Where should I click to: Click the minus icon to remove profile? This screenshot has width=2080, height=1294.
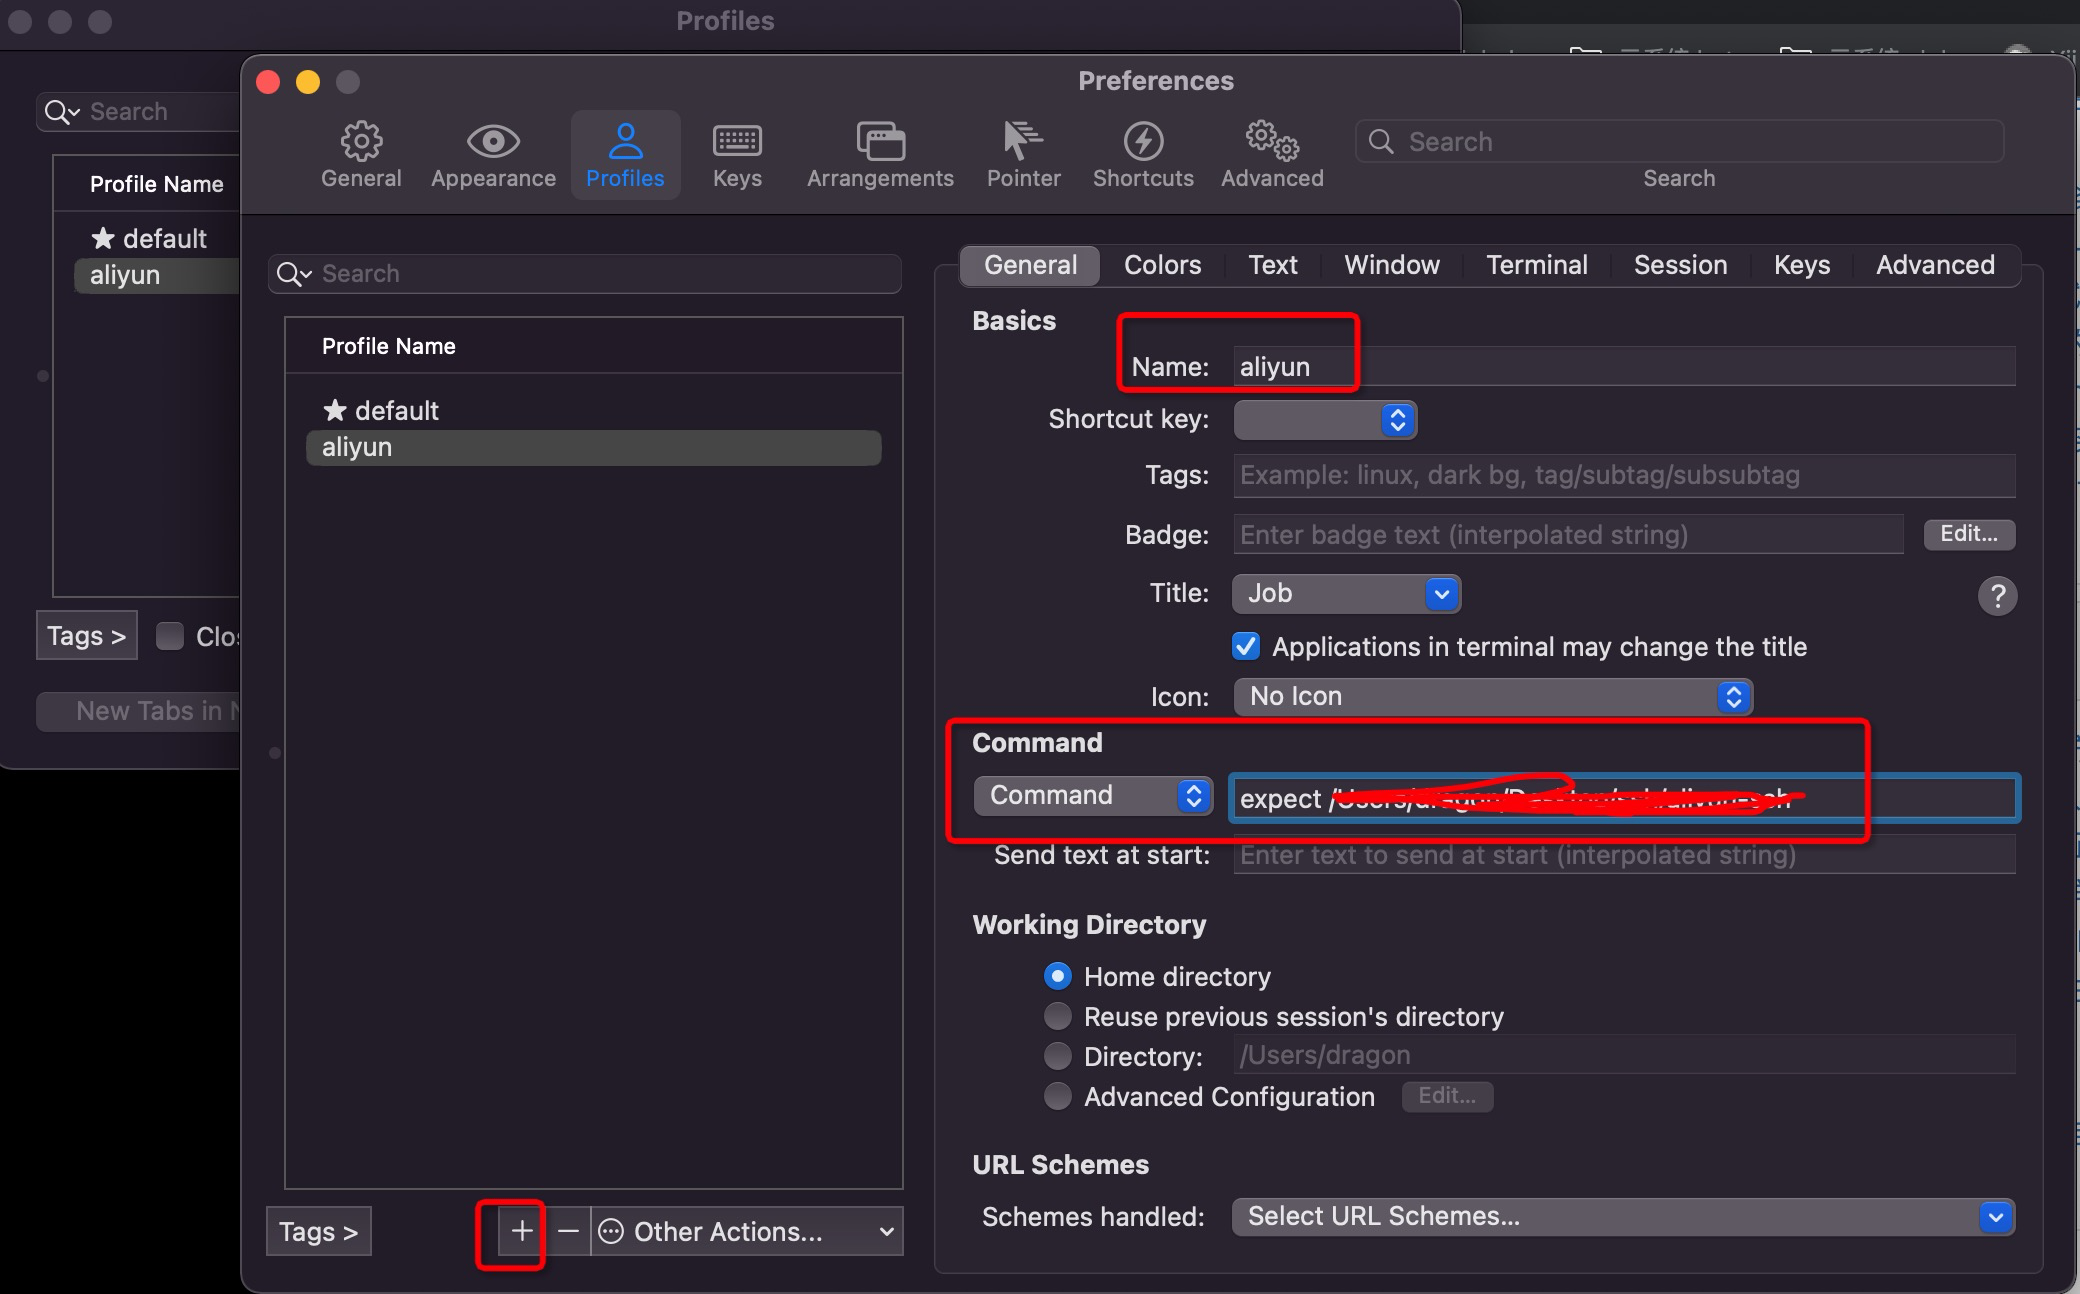[x=568, y=1231]
